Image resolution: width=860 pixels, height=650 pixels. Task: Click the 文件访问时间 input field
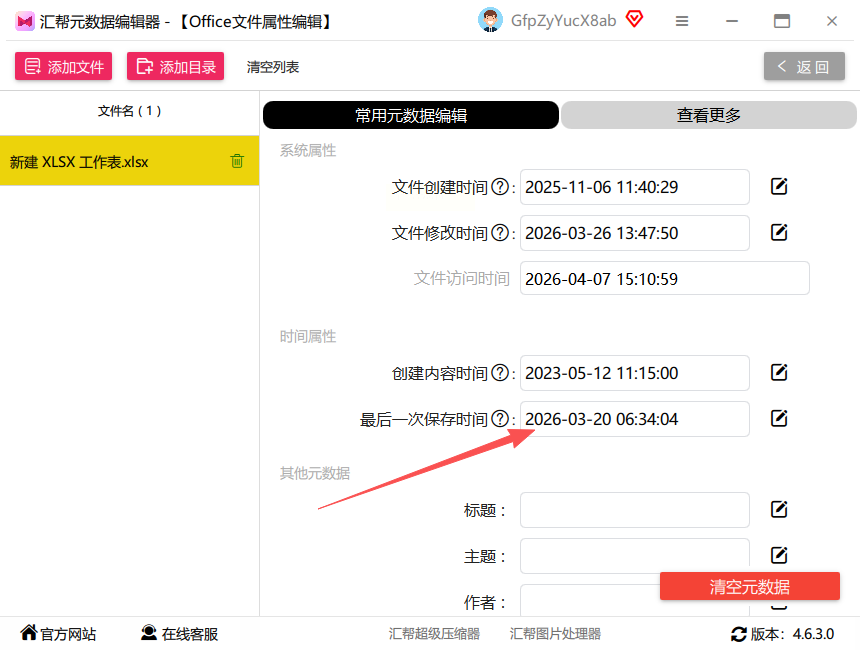pos(665,278)
